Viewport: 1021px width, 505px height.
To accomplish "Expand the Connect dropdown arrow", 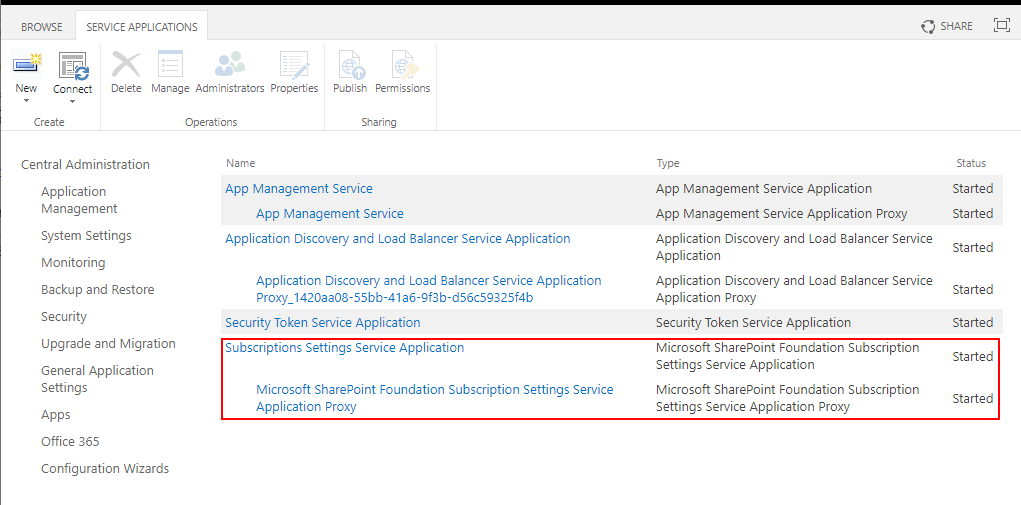I will pos(72,101).
